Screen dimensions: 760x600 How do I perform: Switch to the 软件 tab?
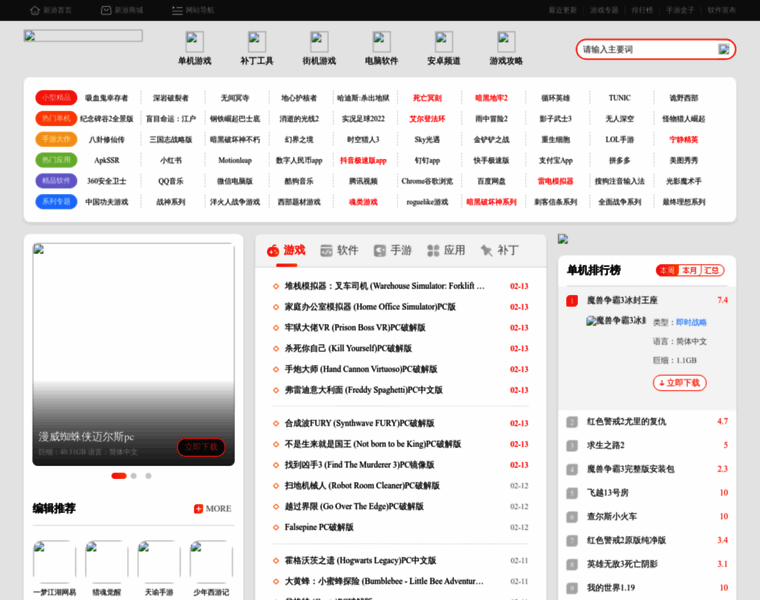click(339, 250)
